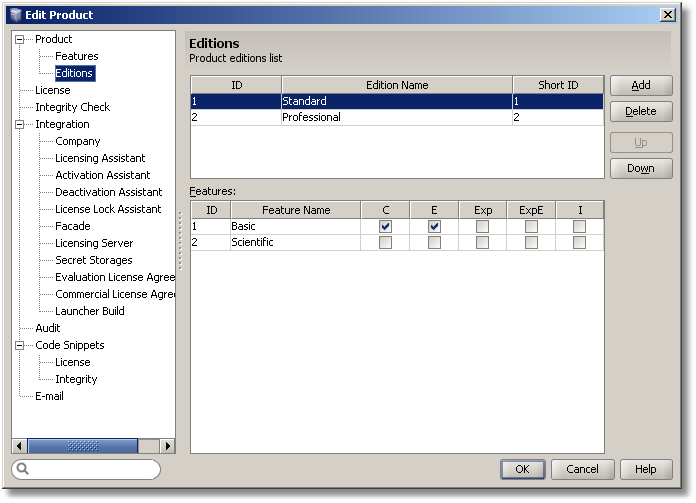Click the Edit Product title bar icon
The height and width of the screenshot is (503, 696).
coord(14,14)
